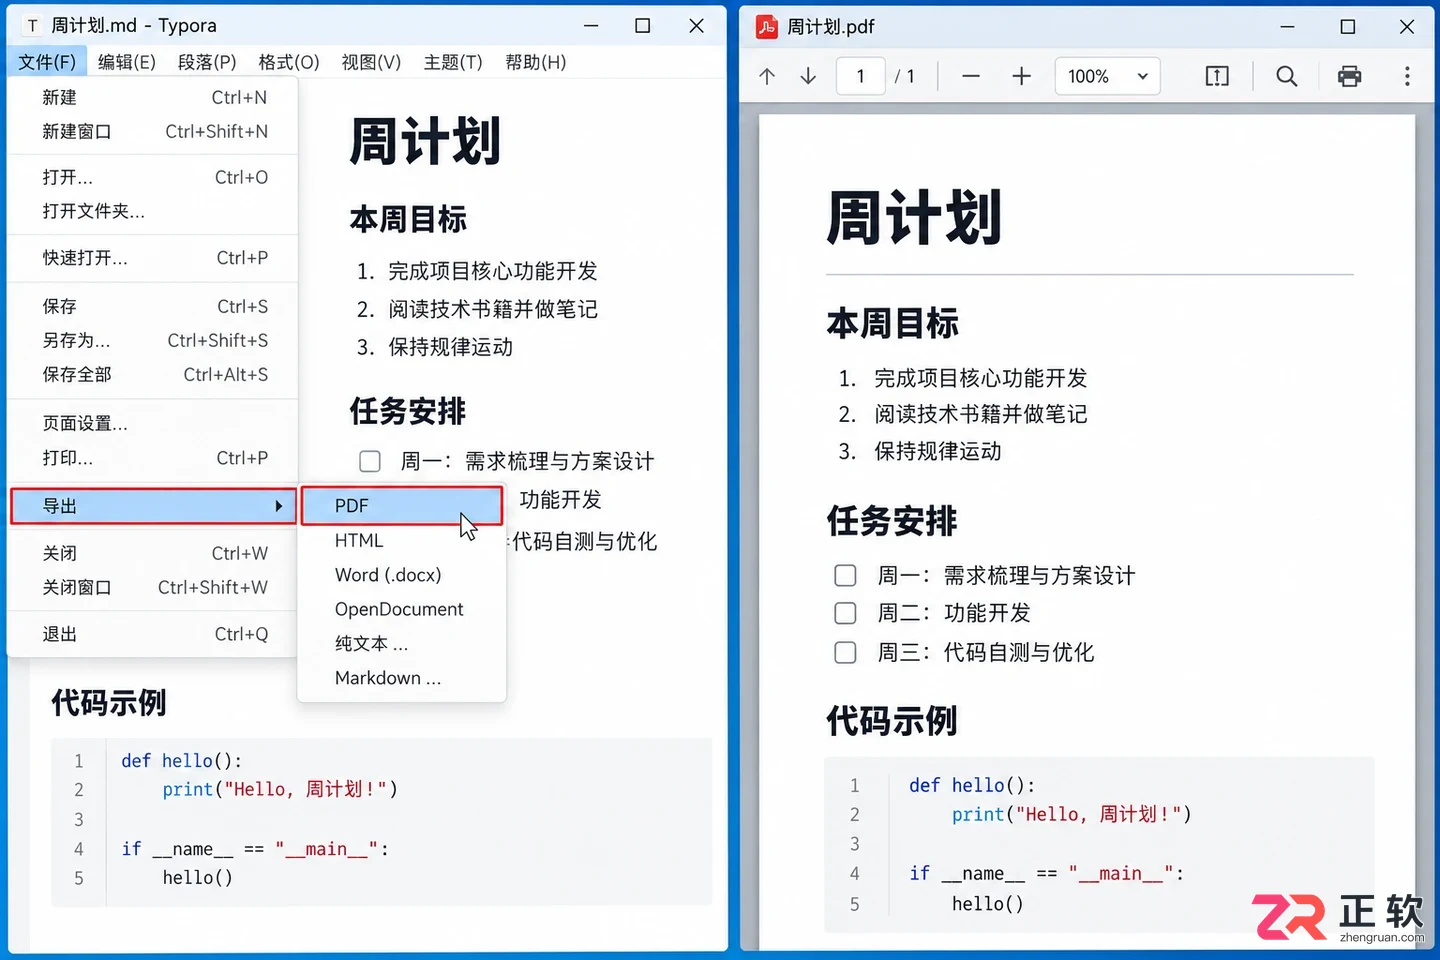Close the Typora window
This screenshot has width=1440, height=960.
(x=697, y=26)
